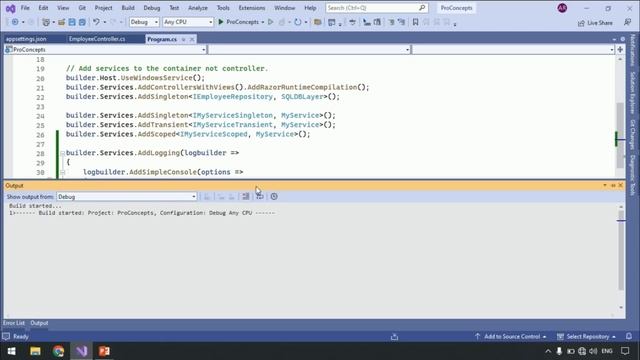Click the Live Share button
Image resolution: width=640 pixels, height=360 pixels.
pos(595,23)
